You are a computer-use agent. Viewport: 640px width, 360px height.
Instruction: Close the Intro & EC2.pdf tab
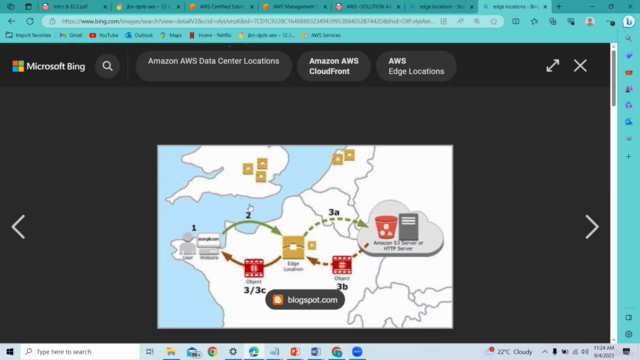tap(105, 7)
